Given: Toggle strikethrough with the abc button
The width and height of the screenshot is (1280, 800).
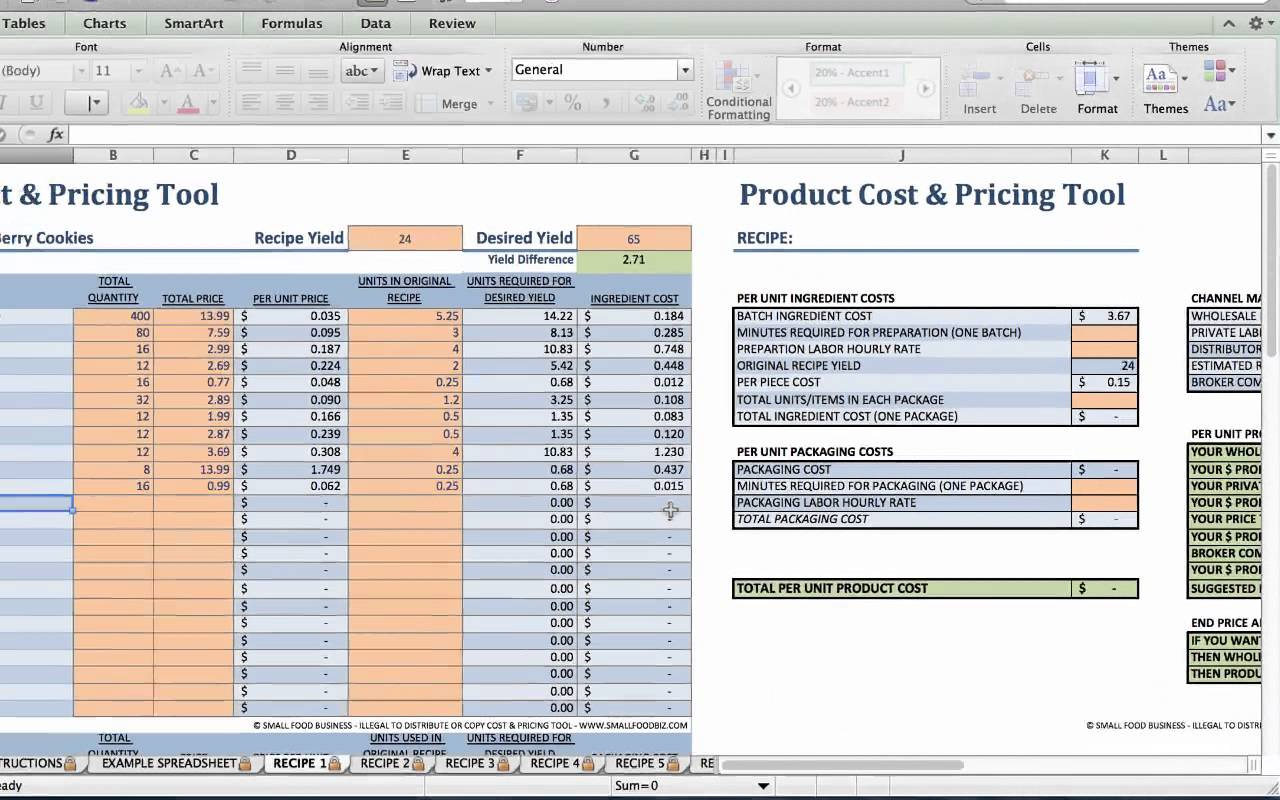Looking at the screenshot, I should [x=361, y=70].
